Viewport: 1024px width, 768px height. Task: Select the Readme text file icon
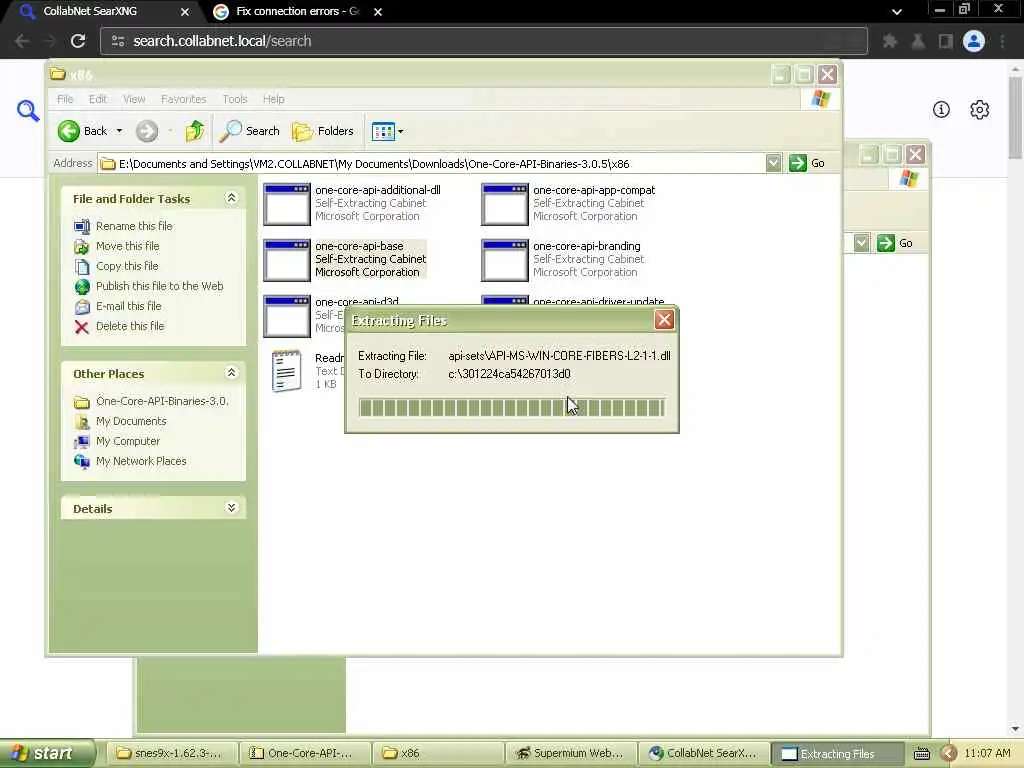click(287, 371)
